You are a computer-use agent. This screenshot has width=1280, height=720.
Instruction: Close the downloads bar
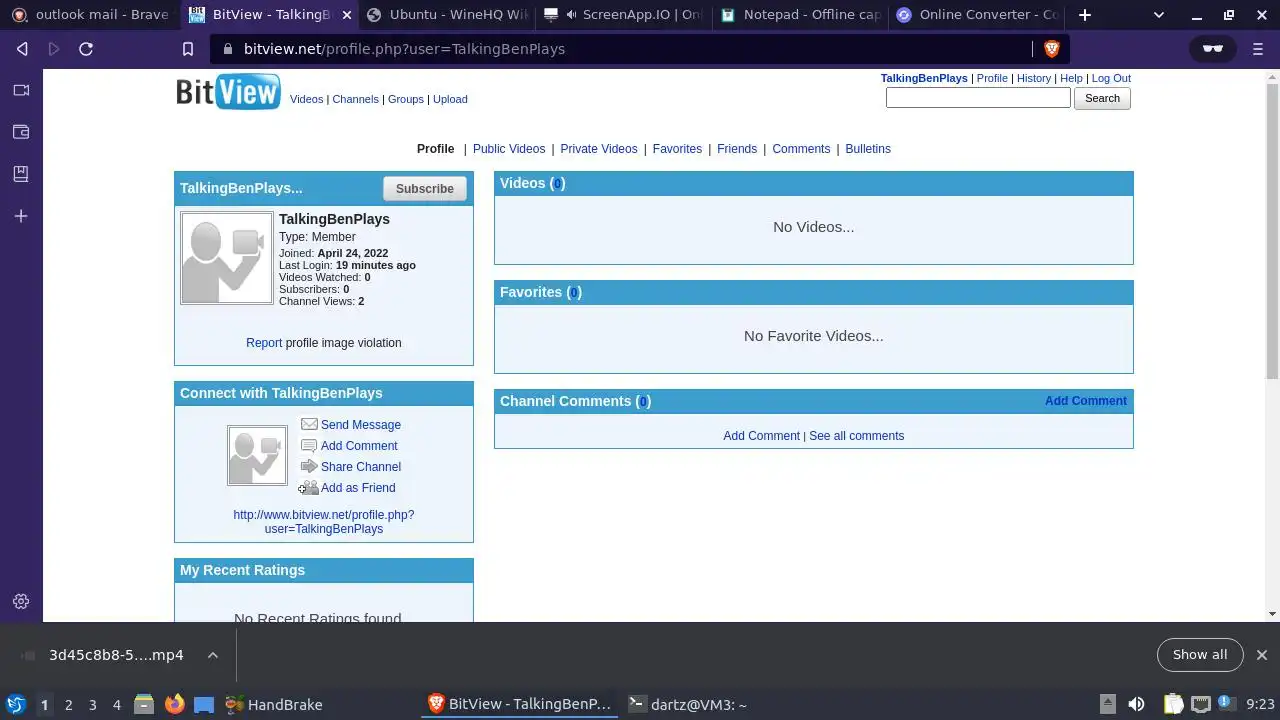1261,655
